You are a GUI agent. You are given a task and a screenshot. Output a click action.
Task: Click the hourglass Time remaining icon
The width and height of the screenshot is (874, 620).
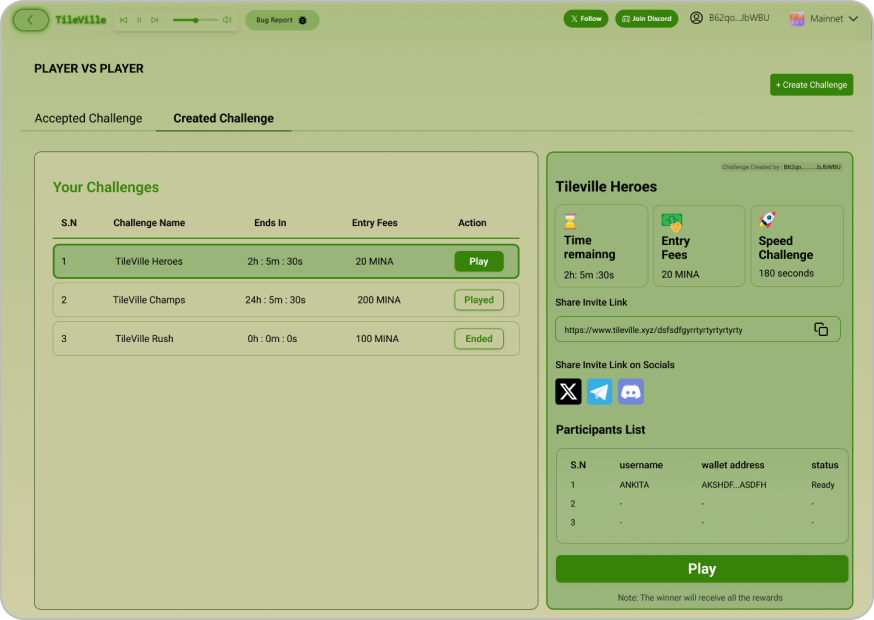pyautogui.click(x=570, y=221)
